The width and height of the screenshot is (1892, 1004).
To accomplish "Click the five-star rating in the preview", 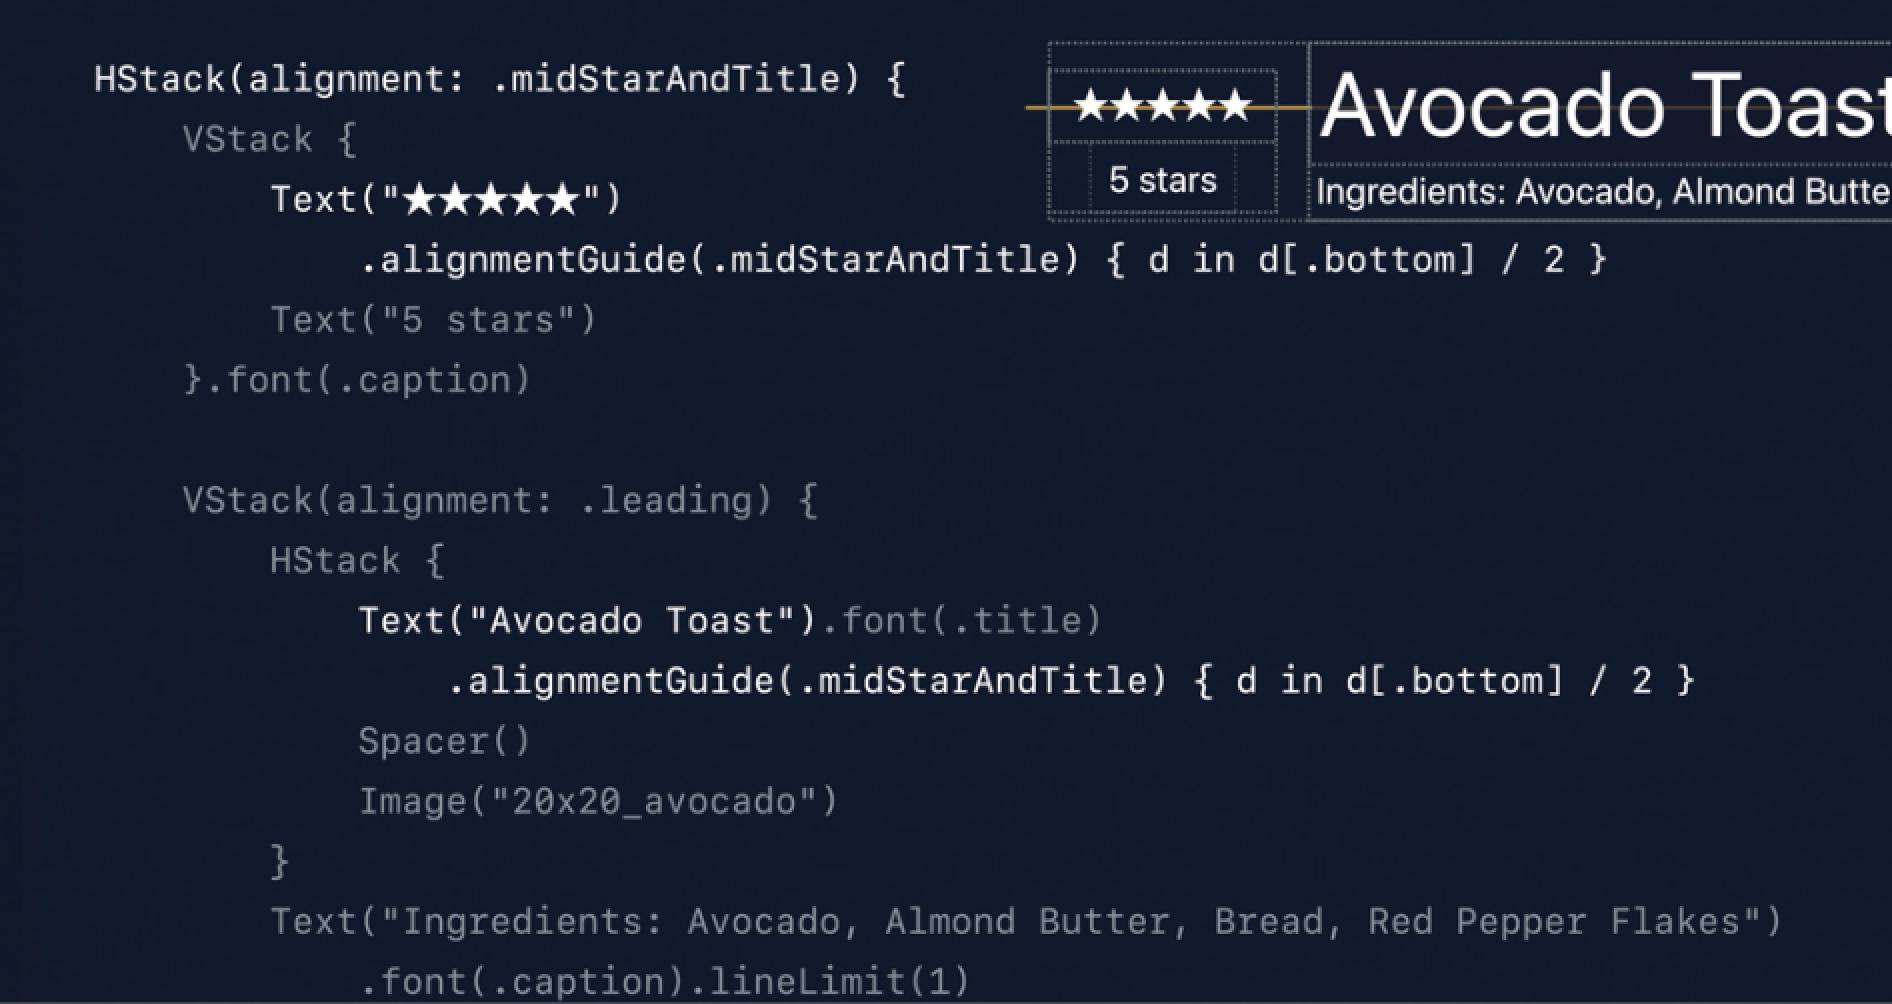I will pyautogui.click(x=1162, y=106).
